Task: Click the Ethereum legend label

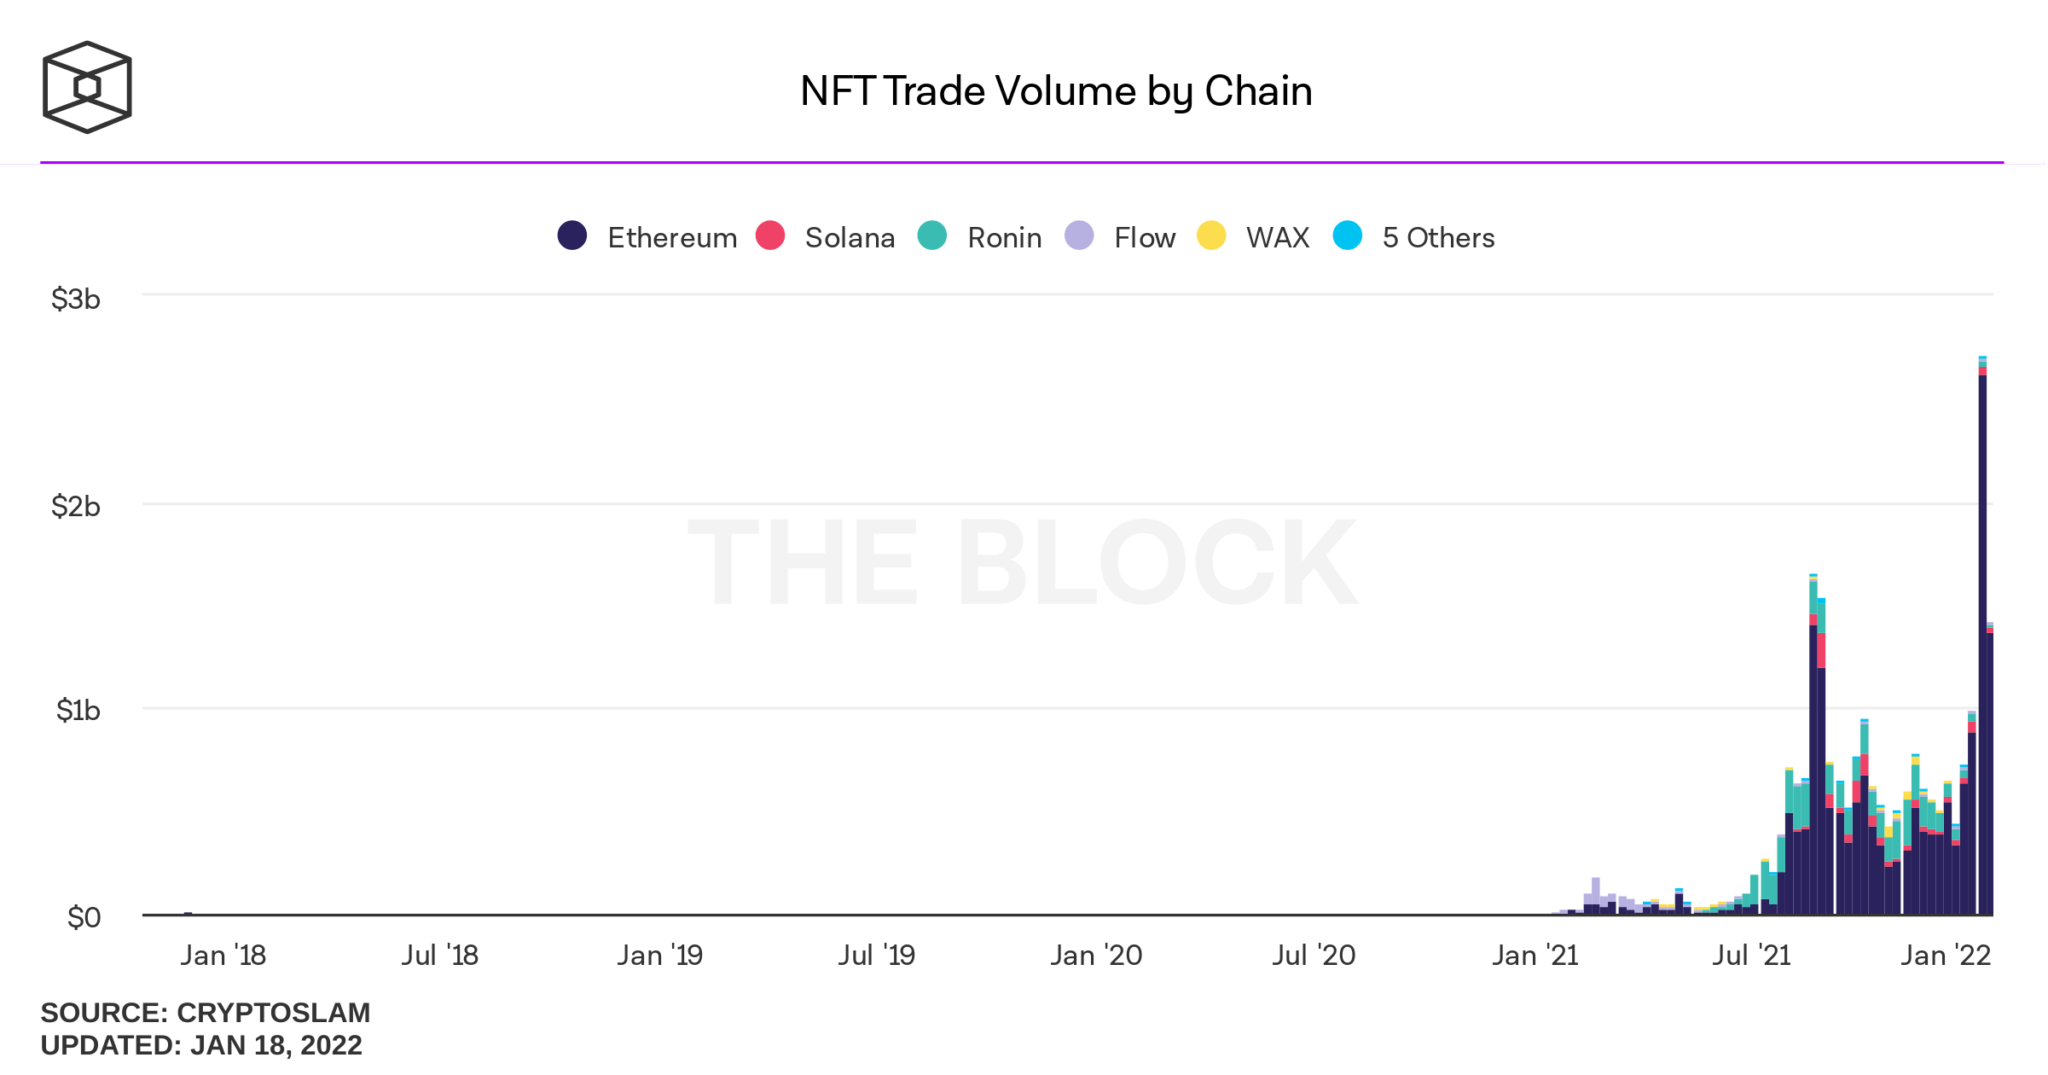Action: (x=672, y=238)
